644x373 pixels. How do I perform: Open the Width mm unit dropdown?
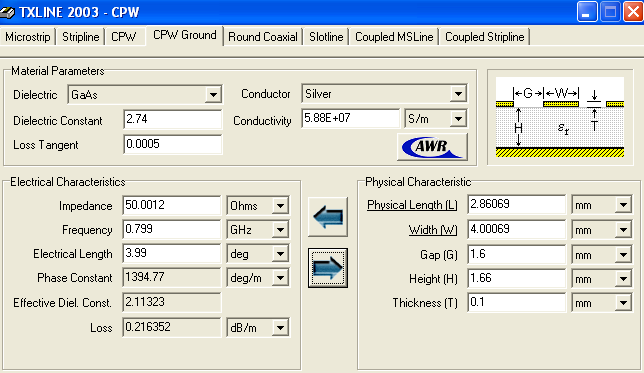[623, 230]
